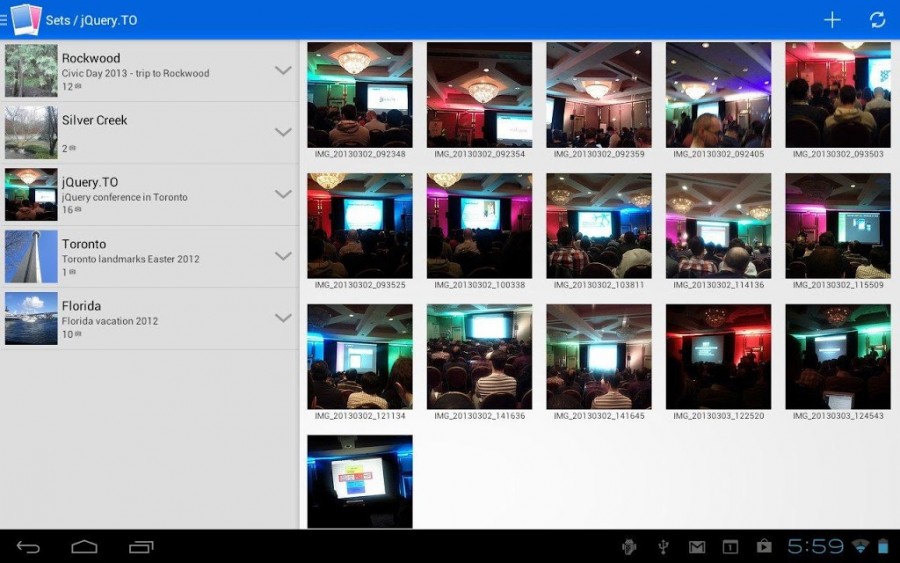The image size is (900, 563).
Task: Expand the Toronto set chevron
Action: click(x=283, y=256)
